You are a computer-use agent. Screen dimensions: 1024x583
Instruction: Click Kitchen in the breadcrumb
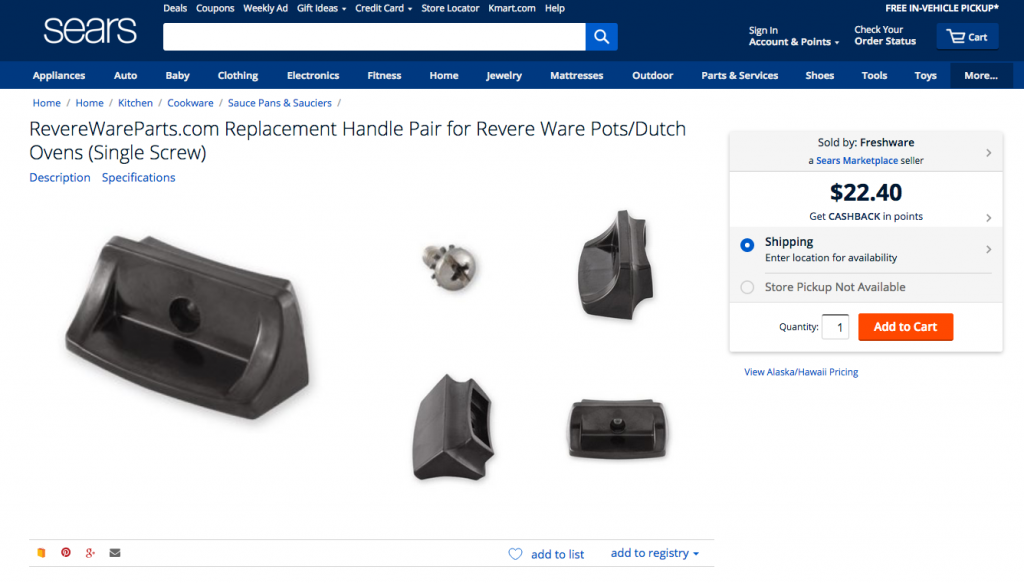pos(135,103)
